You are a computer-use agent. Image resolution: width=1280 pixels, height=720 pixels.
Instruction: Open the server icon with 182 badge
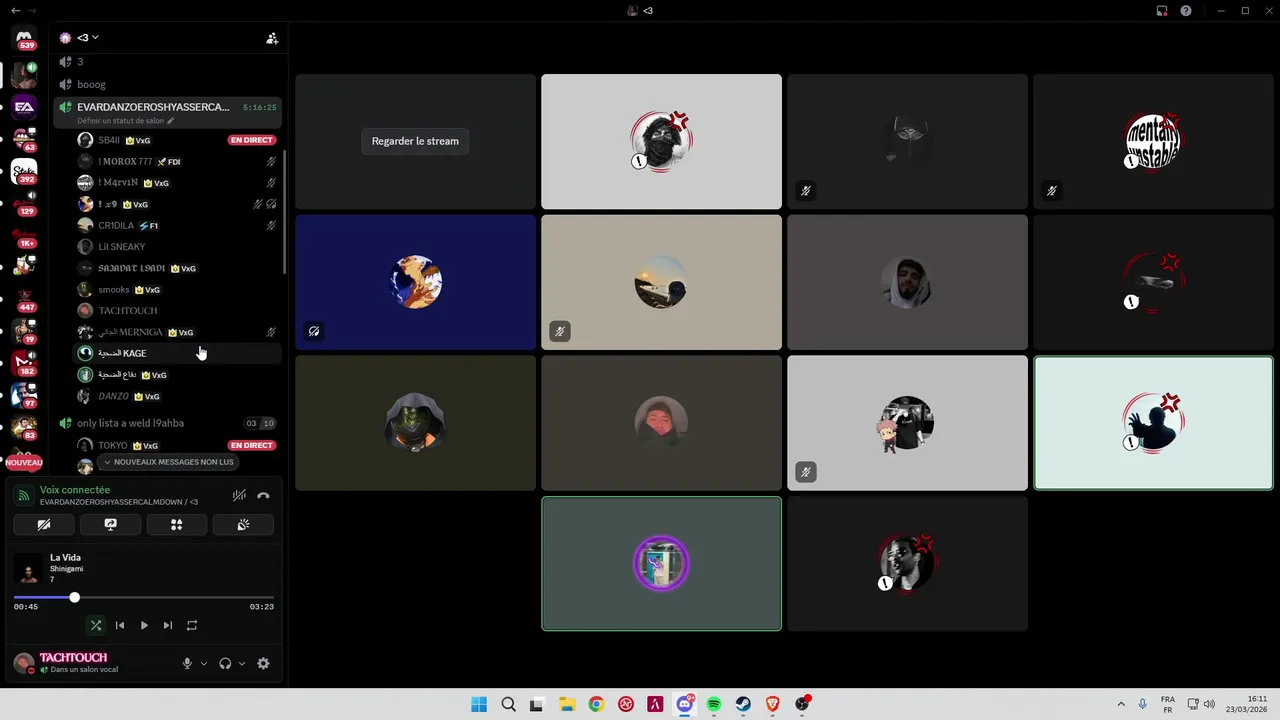[x=24, y=363]
